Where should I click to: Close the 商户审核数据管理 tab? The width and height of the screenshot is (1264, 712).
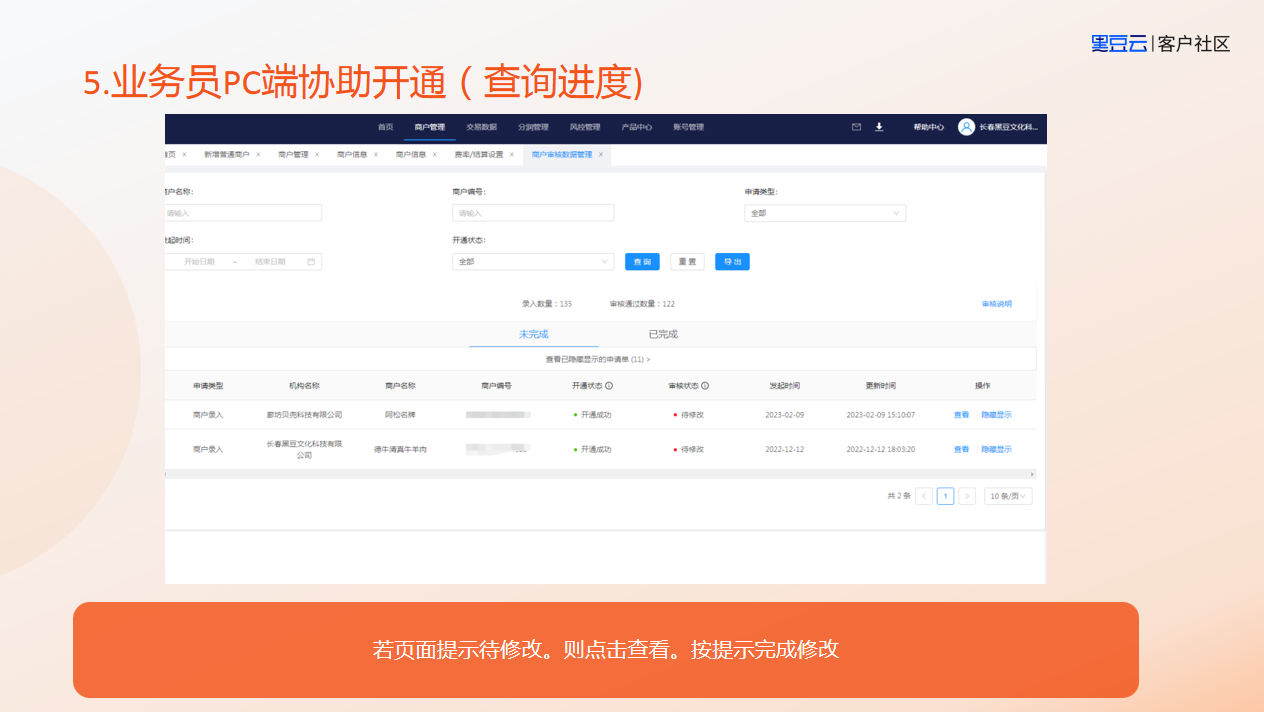click(601, 155)
